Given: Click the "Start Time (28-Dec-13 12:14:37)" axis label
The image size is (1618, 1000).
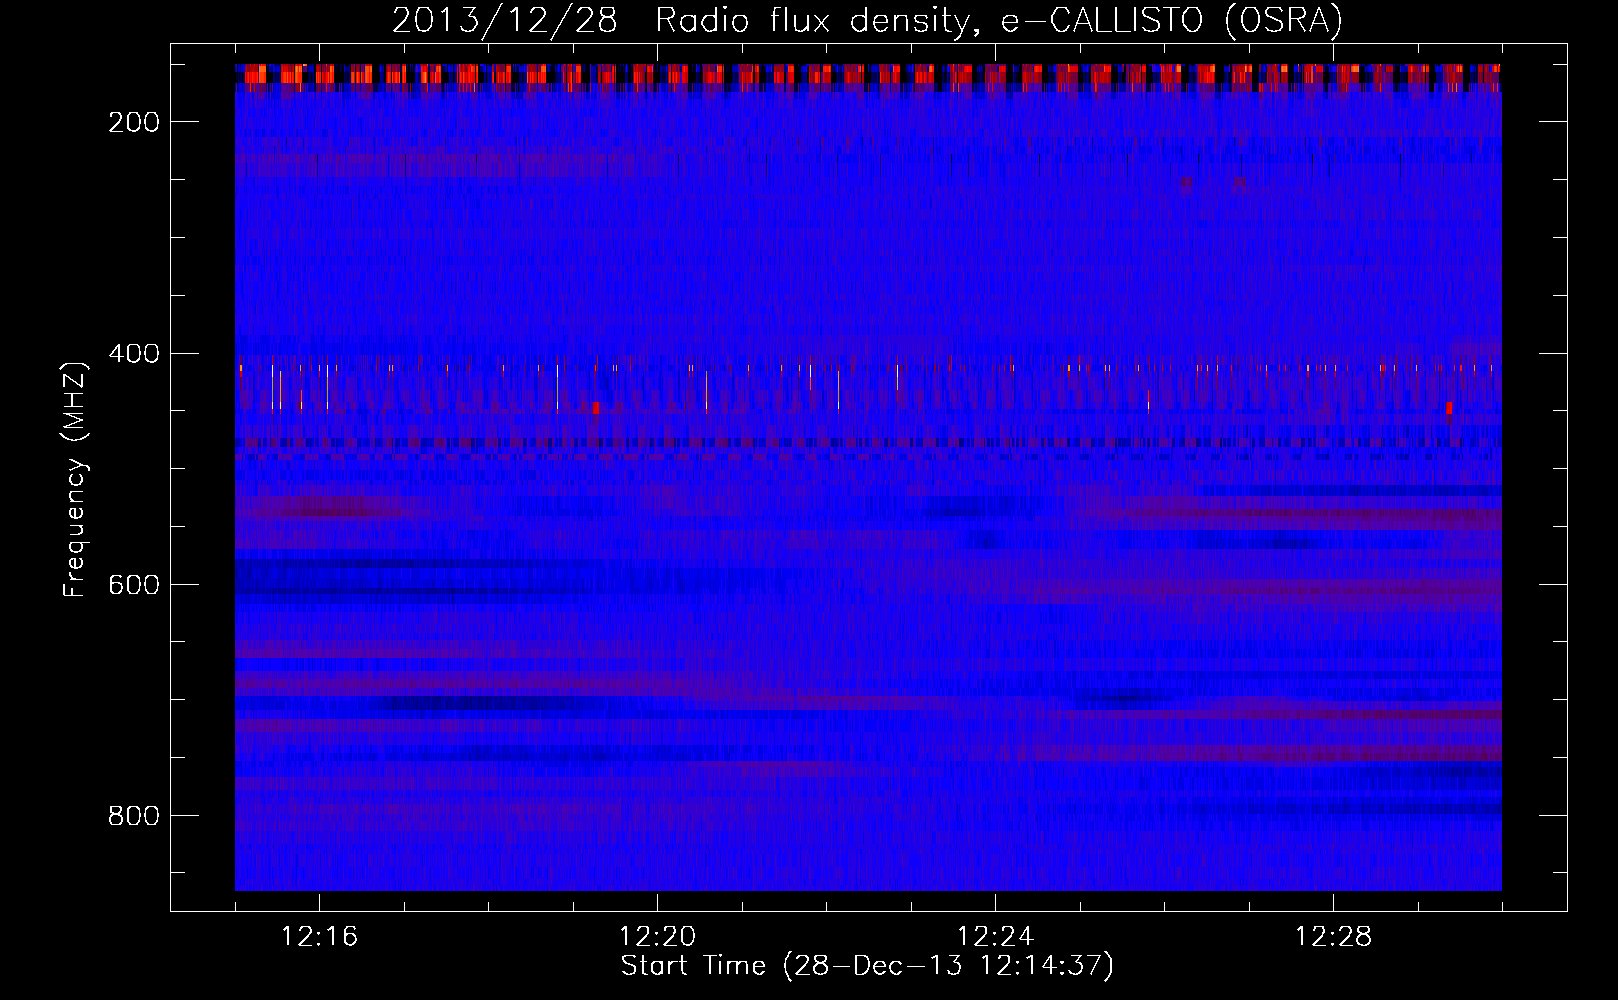Looking at the screenshot, I should 867,967.
